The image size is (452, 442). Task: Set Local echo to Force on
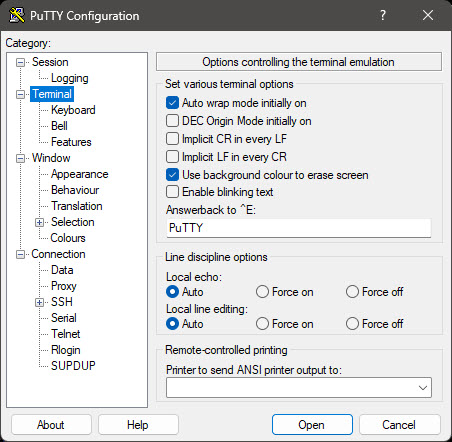[x=262, y=292]
